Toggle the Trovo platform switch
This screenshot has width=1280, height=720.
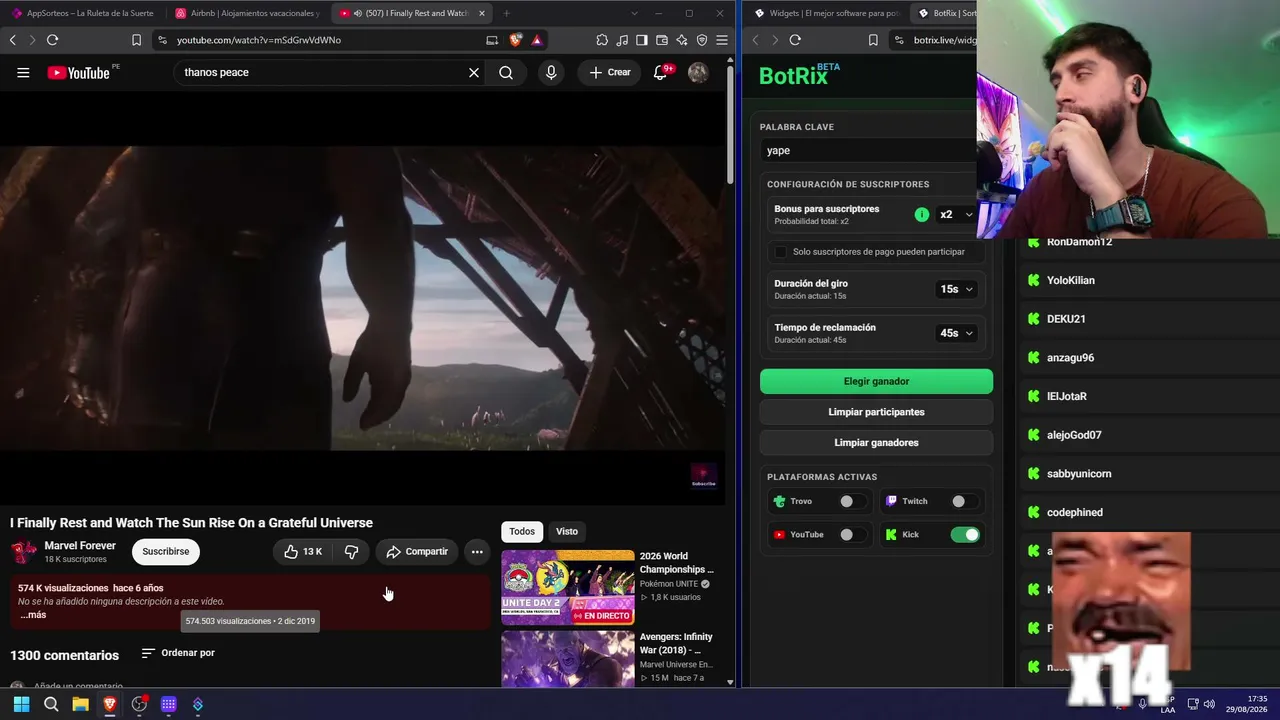852,501
